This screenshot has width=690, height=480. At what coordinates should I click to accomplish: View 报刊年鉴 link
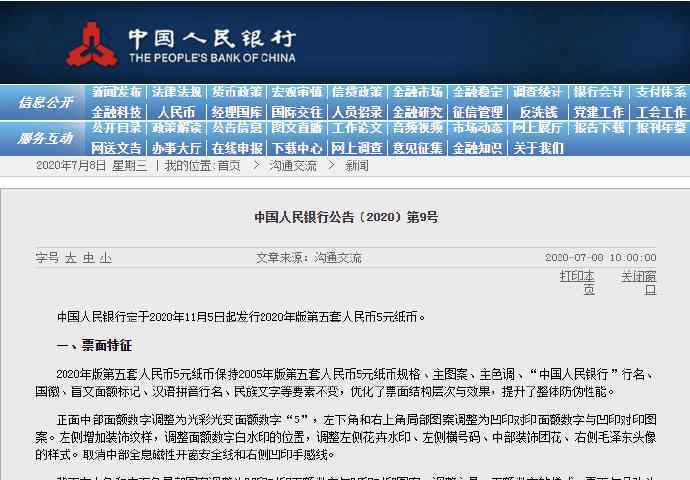[661, 128]
